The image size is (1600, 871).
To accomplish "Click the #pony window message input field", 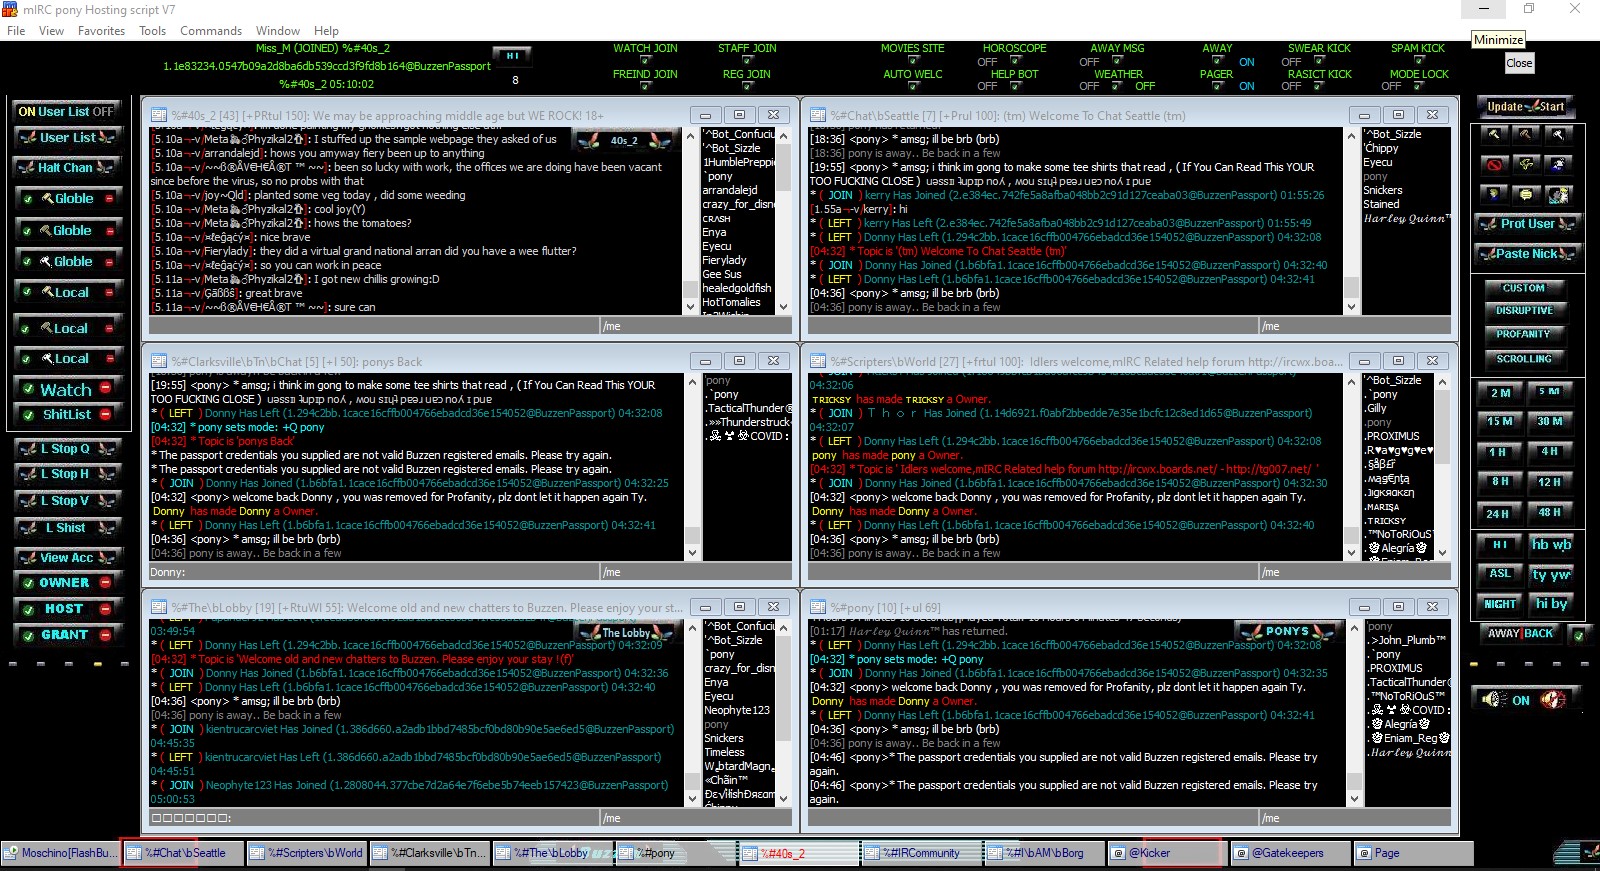I will (x=1032, y=818).
